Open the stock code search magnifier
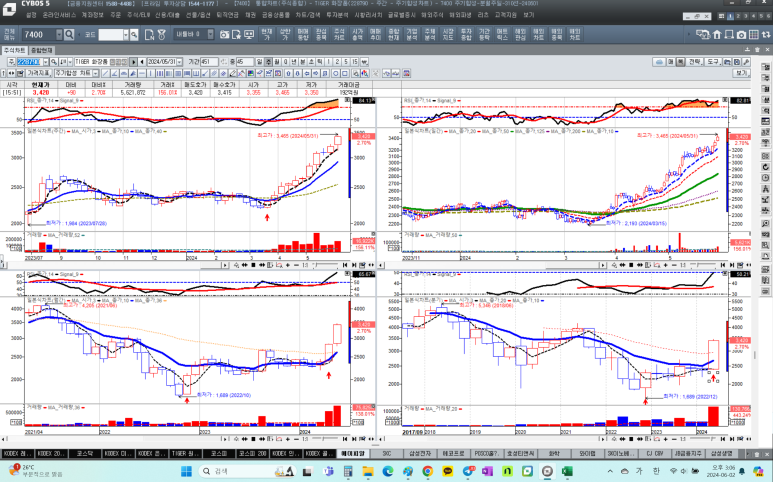The image size is (773, 482). (x=134, y=34)
